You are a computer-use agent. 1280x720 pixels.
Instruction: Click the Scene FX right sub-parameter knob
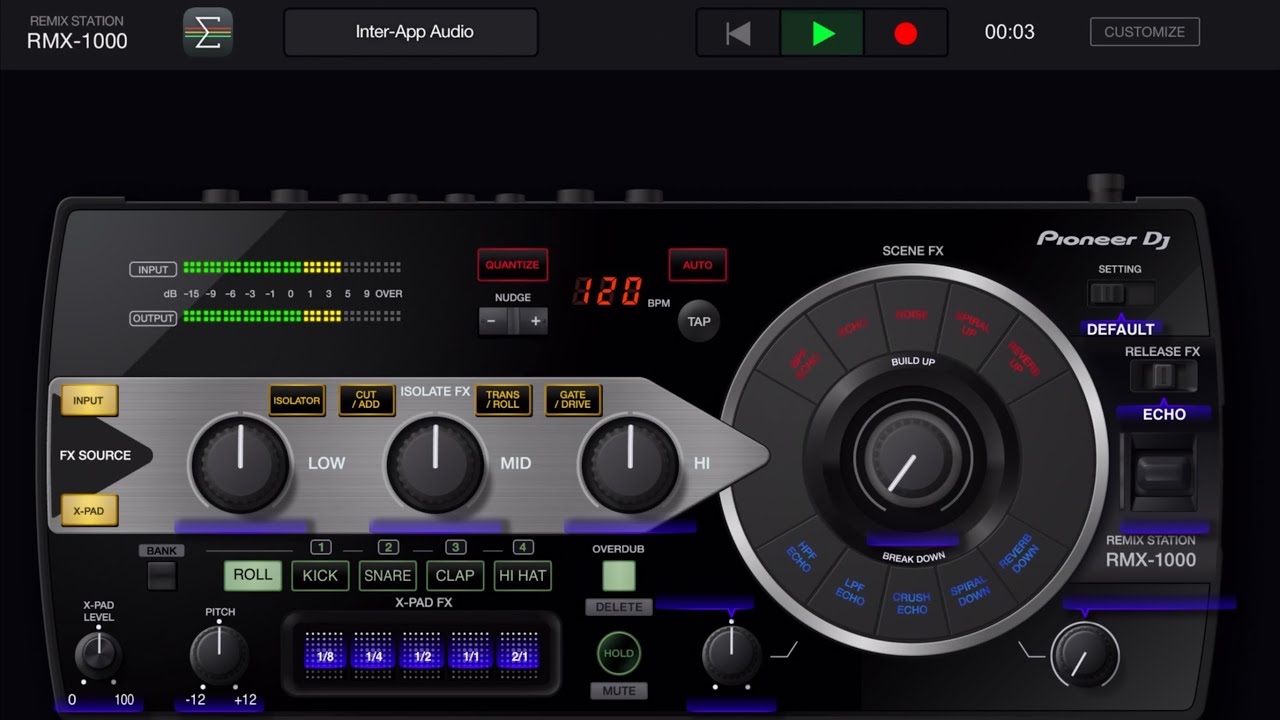tap(1085, 655)
